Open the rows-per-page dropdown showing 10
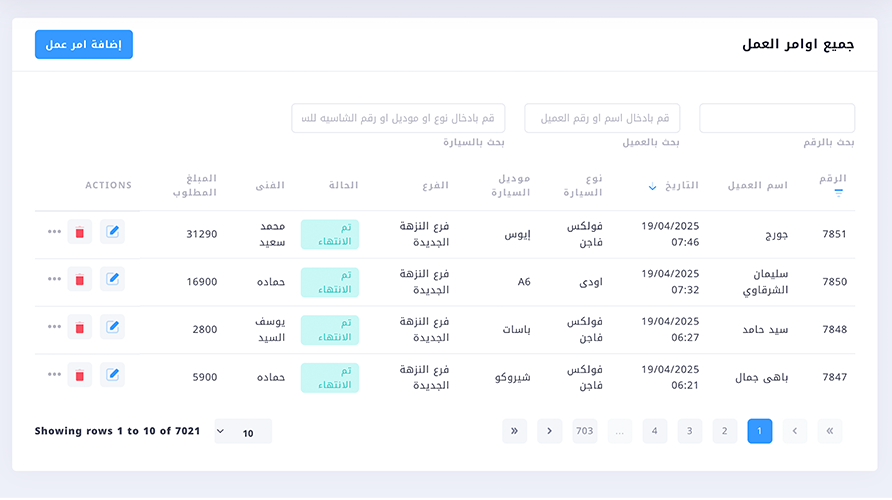The height and width of the screenshot is (500, 892). coord(243,432)
